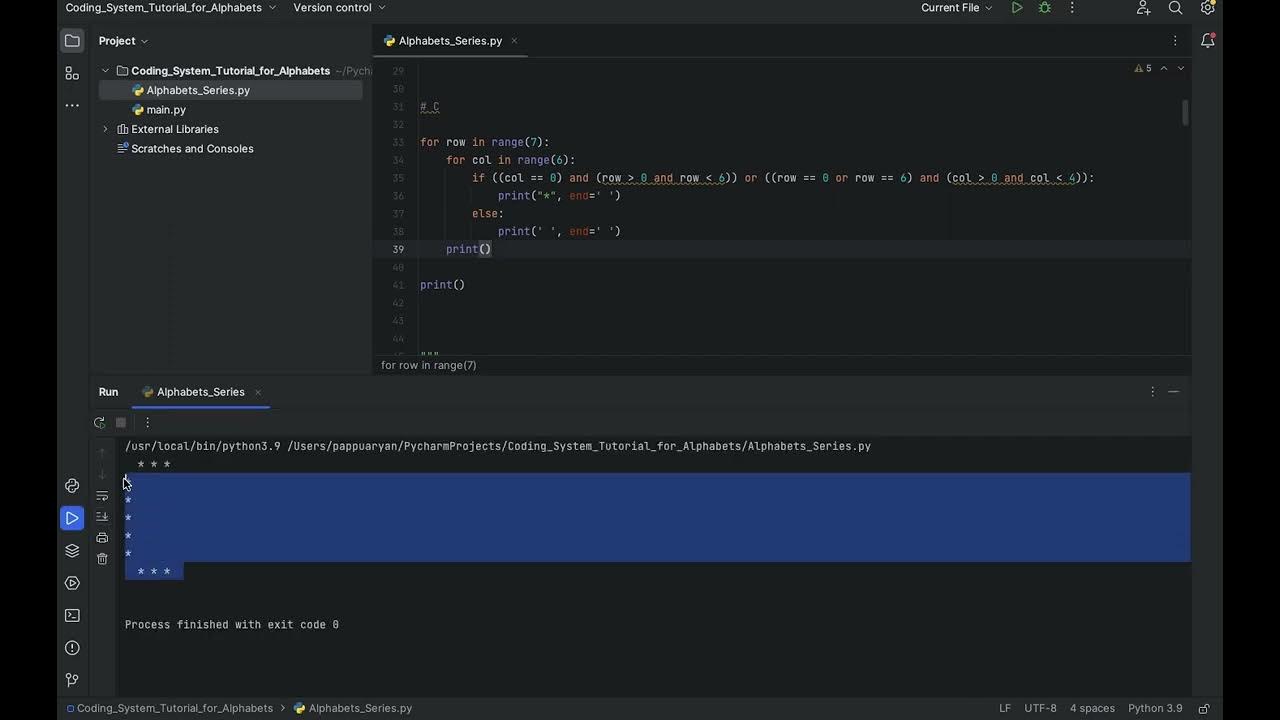Open IDE settings gear icon
1280x720 pixels.
pyautogui.click(x=1207, y=8)
